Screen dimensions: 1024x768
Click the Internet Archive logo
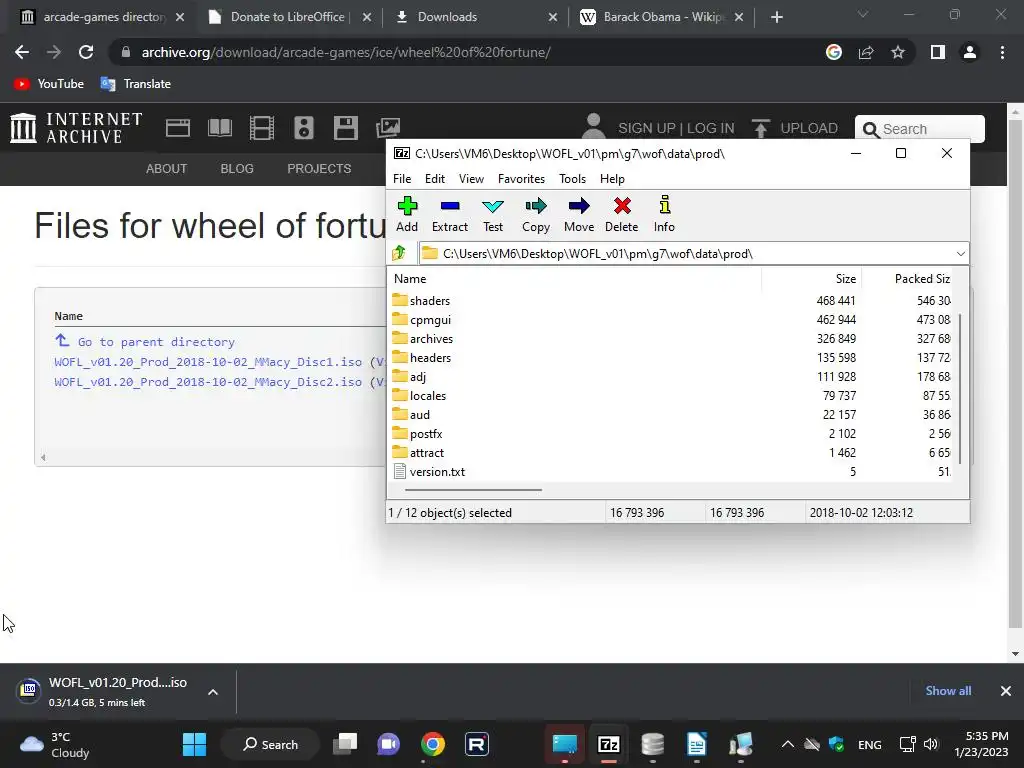(76, 127)
